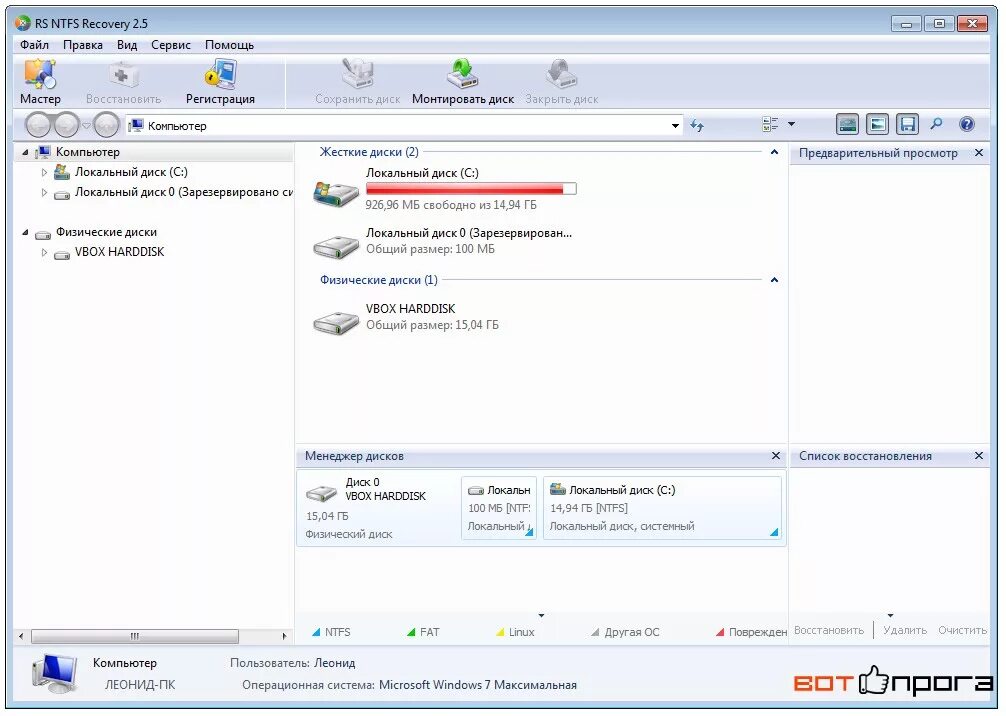Click the Поврежден legend entry

click(751, 632)
